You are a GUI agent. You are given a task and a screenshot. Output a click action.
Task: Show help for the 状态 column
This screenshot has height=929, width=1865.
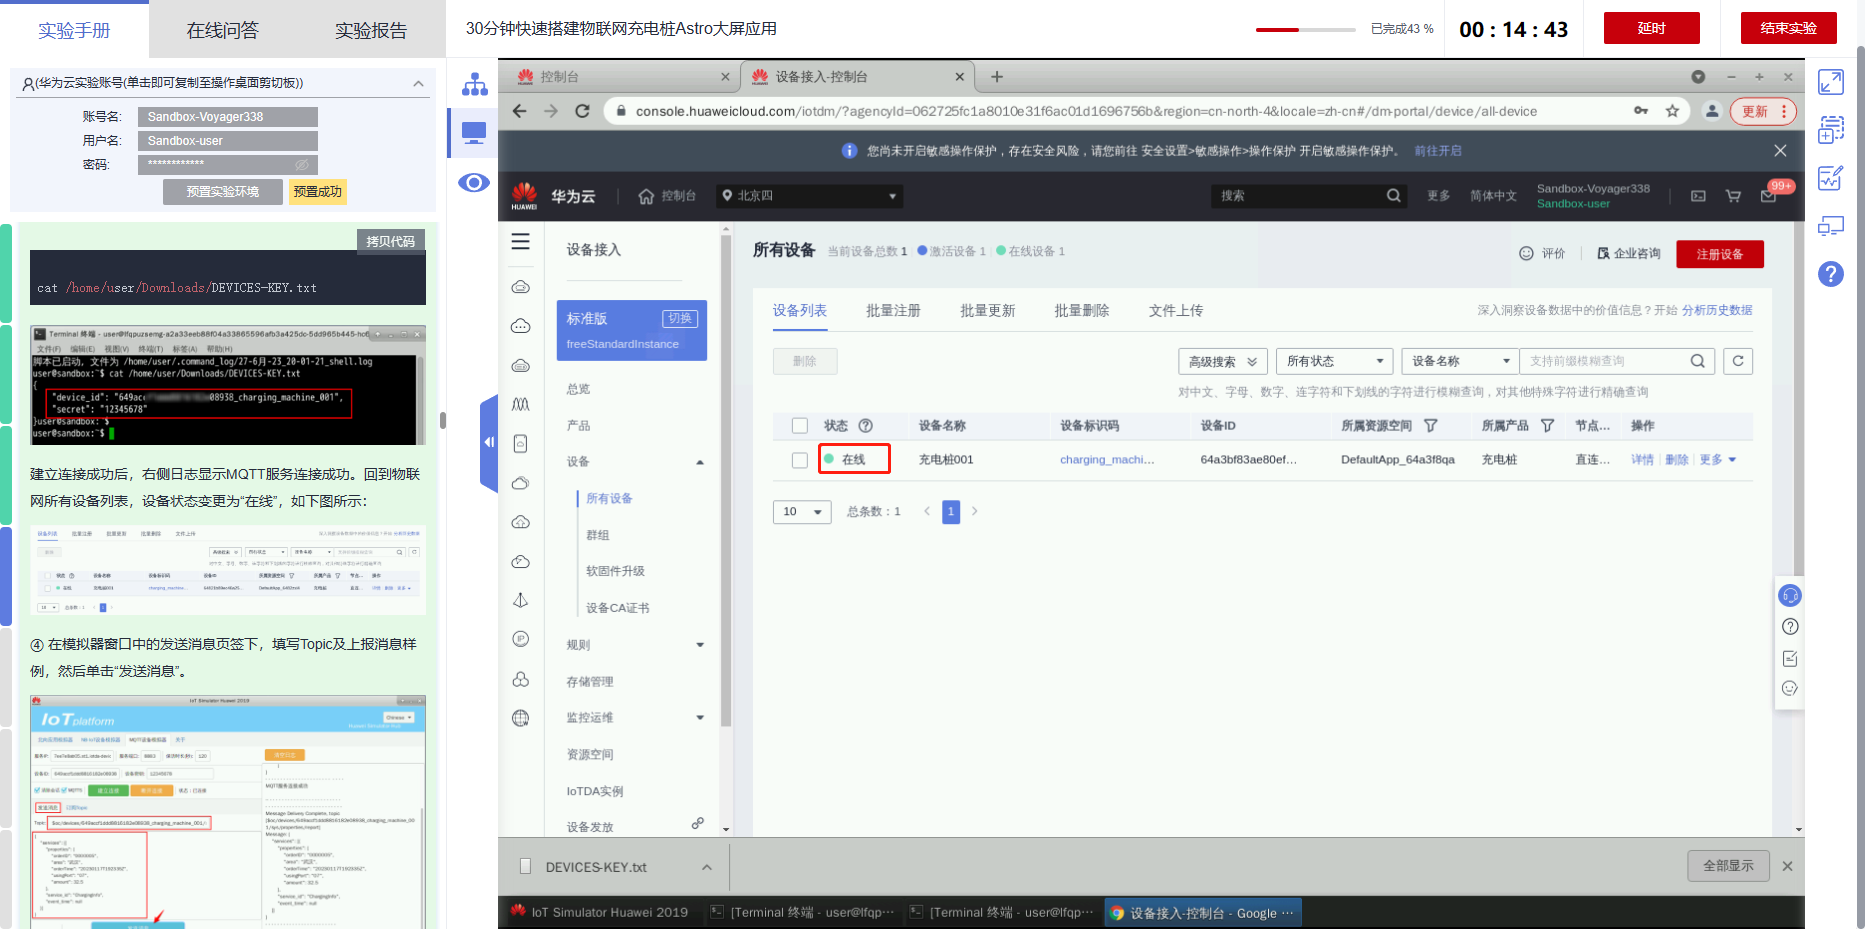[x=866, y=426]
